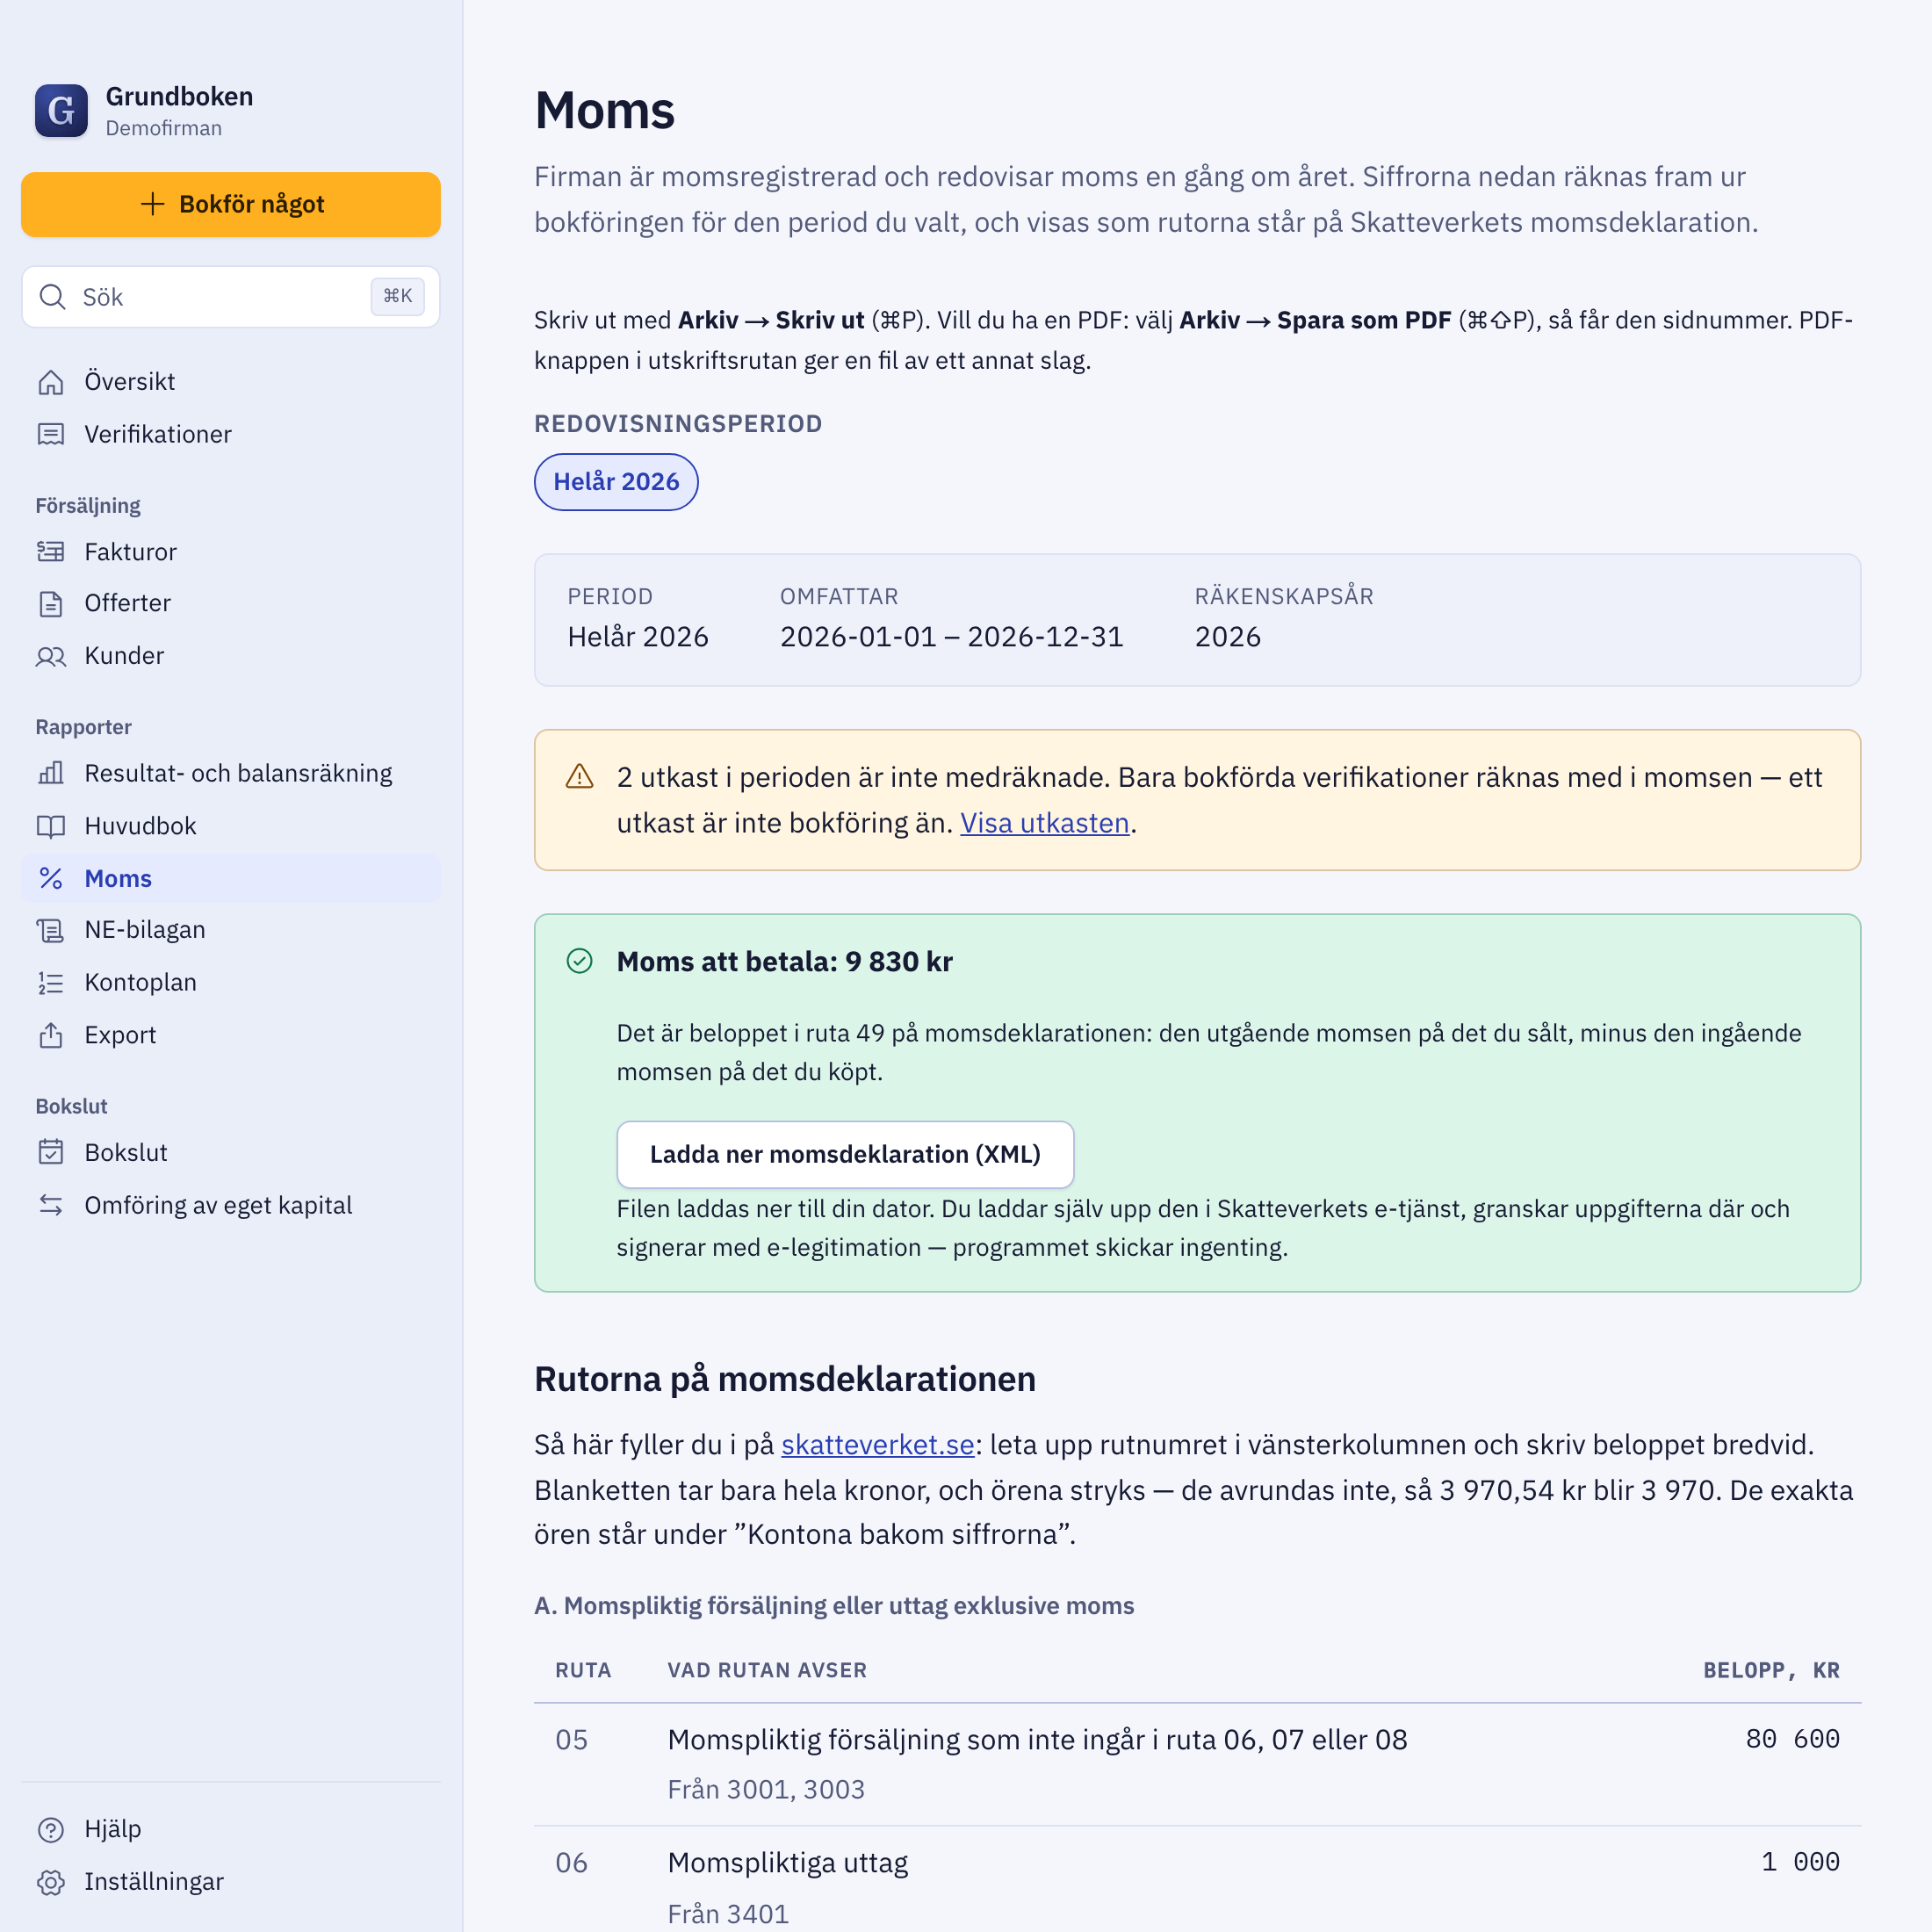
Task: Click the NE-bilagan form icon
Action: pyautogui.click(x=51, y=930)
